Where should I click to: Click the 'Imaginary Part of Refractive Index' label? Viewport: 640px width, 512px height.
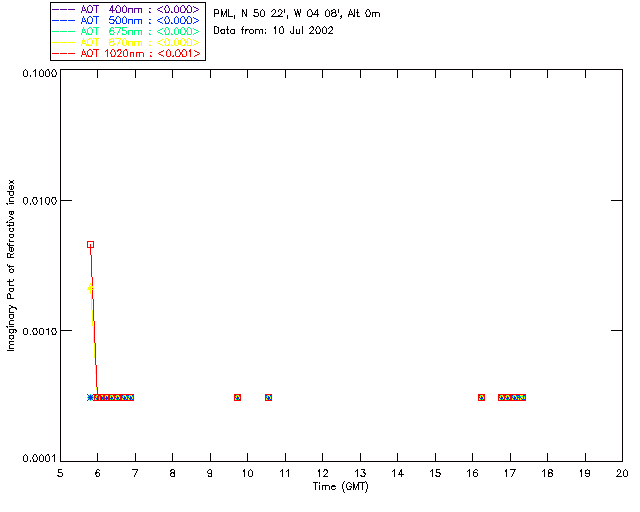(x=11, y=265)
